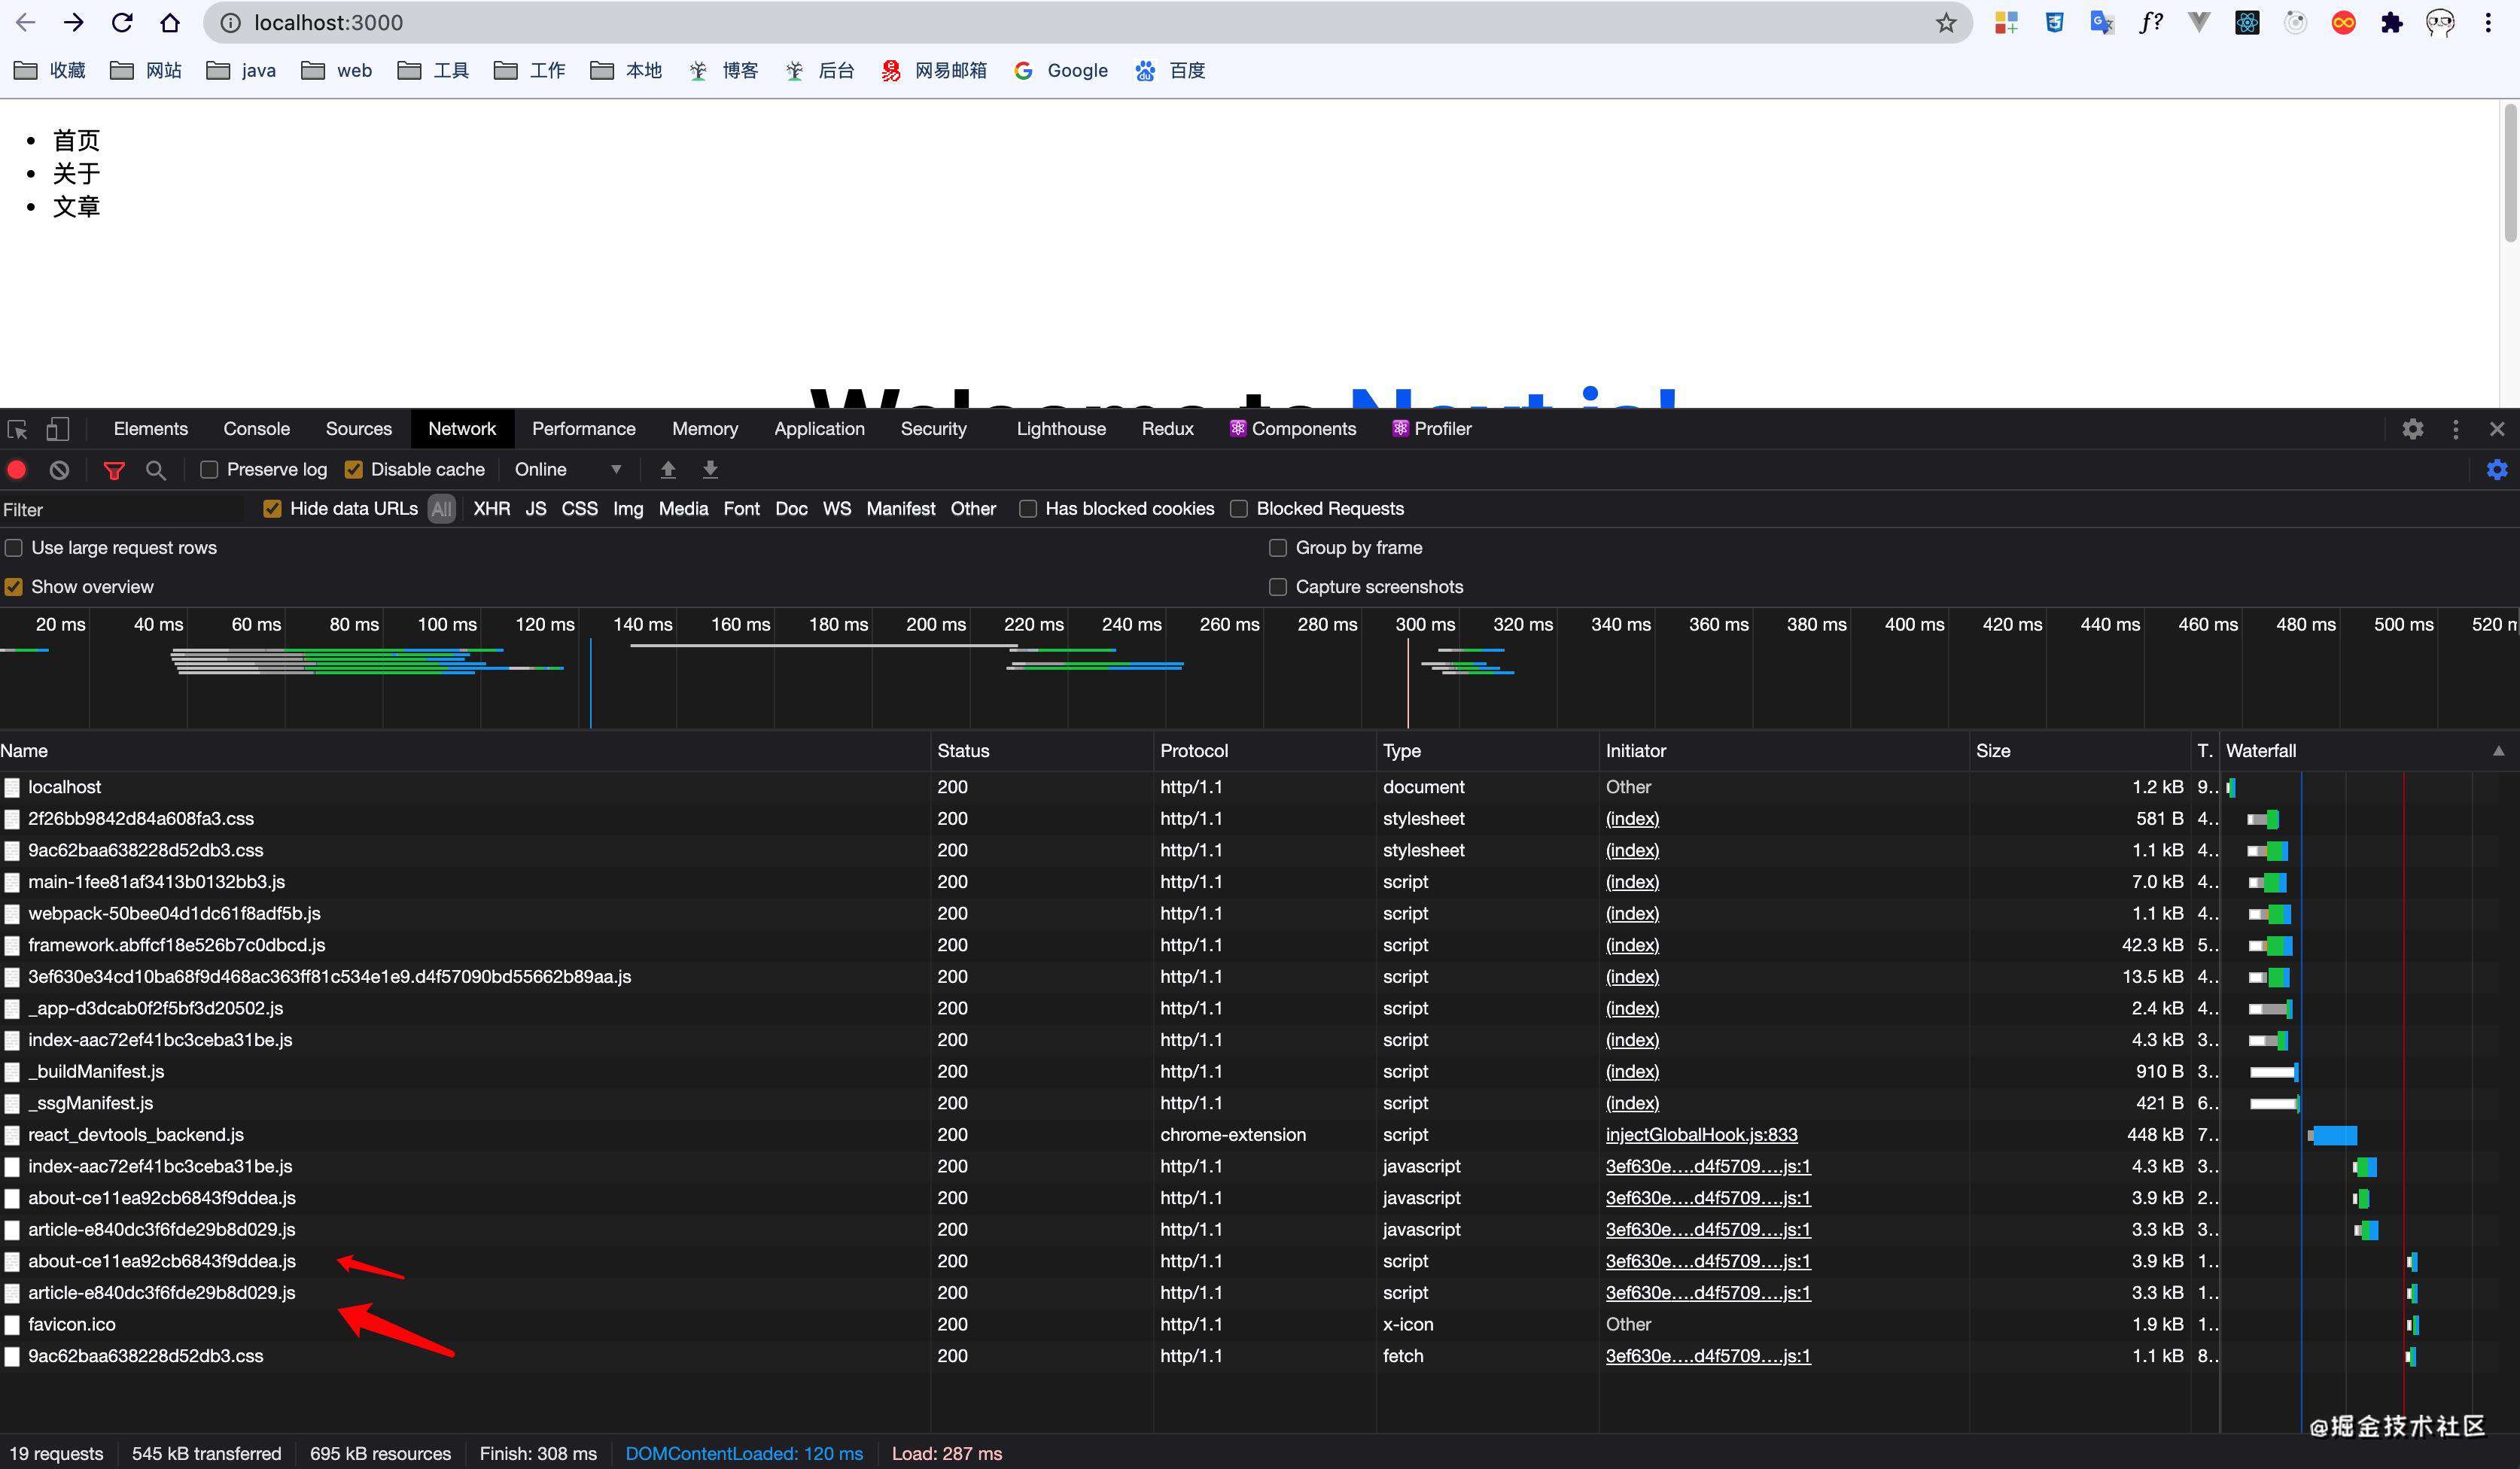Go to browser home icon
The width and height of the screenshot is (2520, 1469).
170,22
